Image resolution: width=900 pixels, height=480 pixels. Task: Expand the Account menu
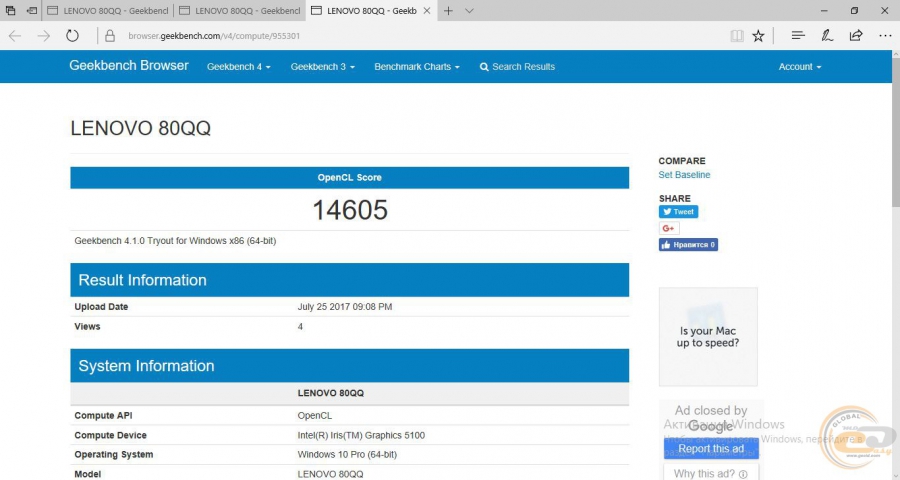pyautogui.click(x=800, y=67)
